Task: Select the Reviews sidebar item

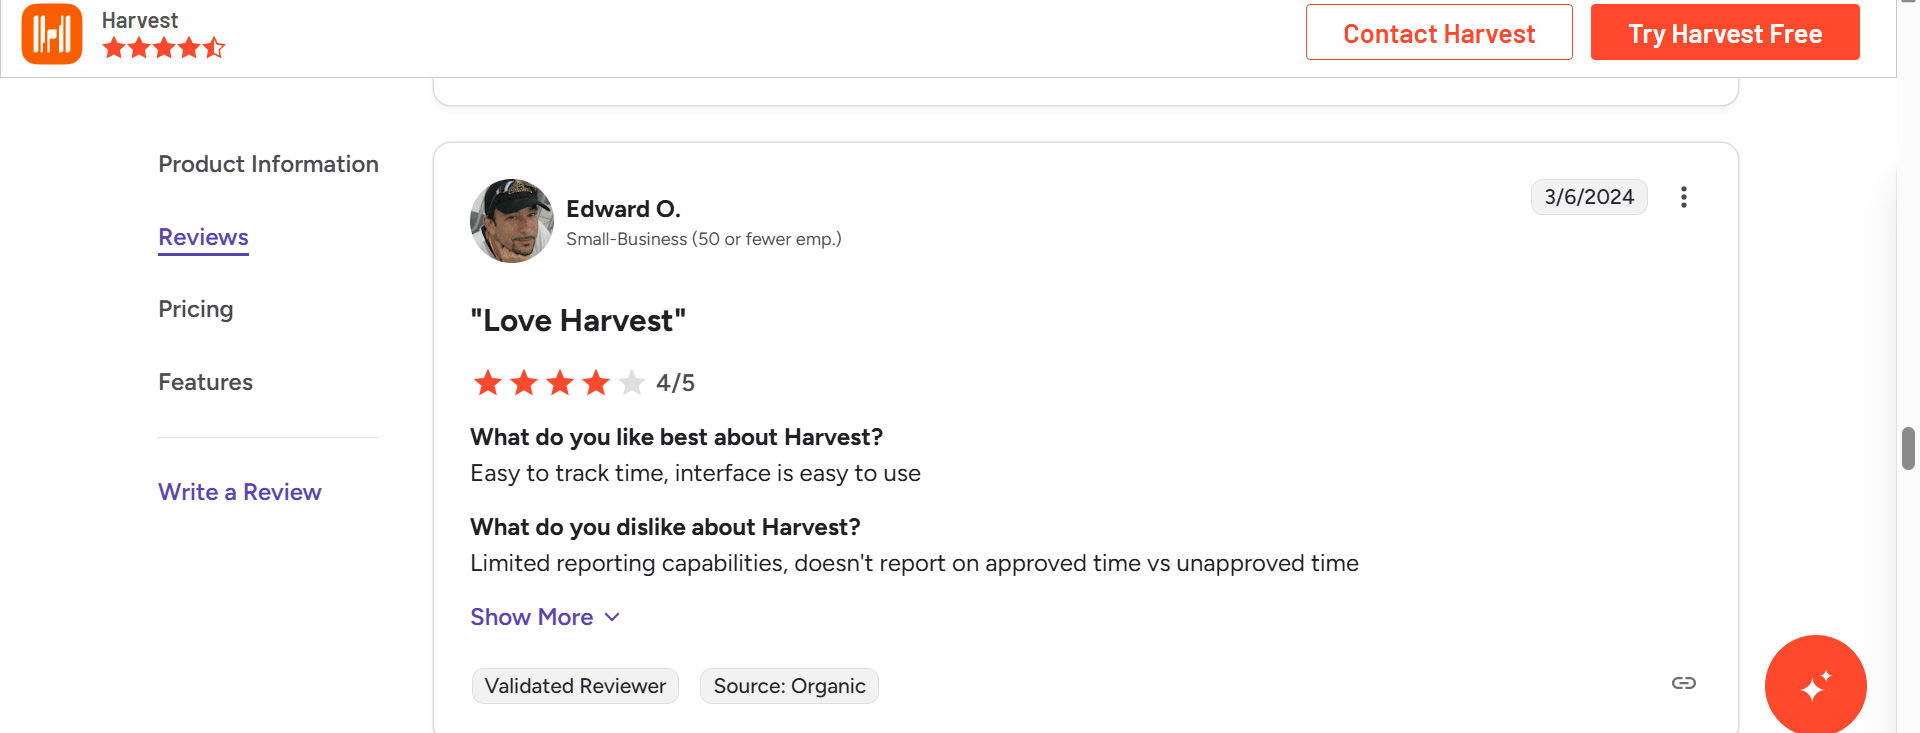Action: (203, 237)
